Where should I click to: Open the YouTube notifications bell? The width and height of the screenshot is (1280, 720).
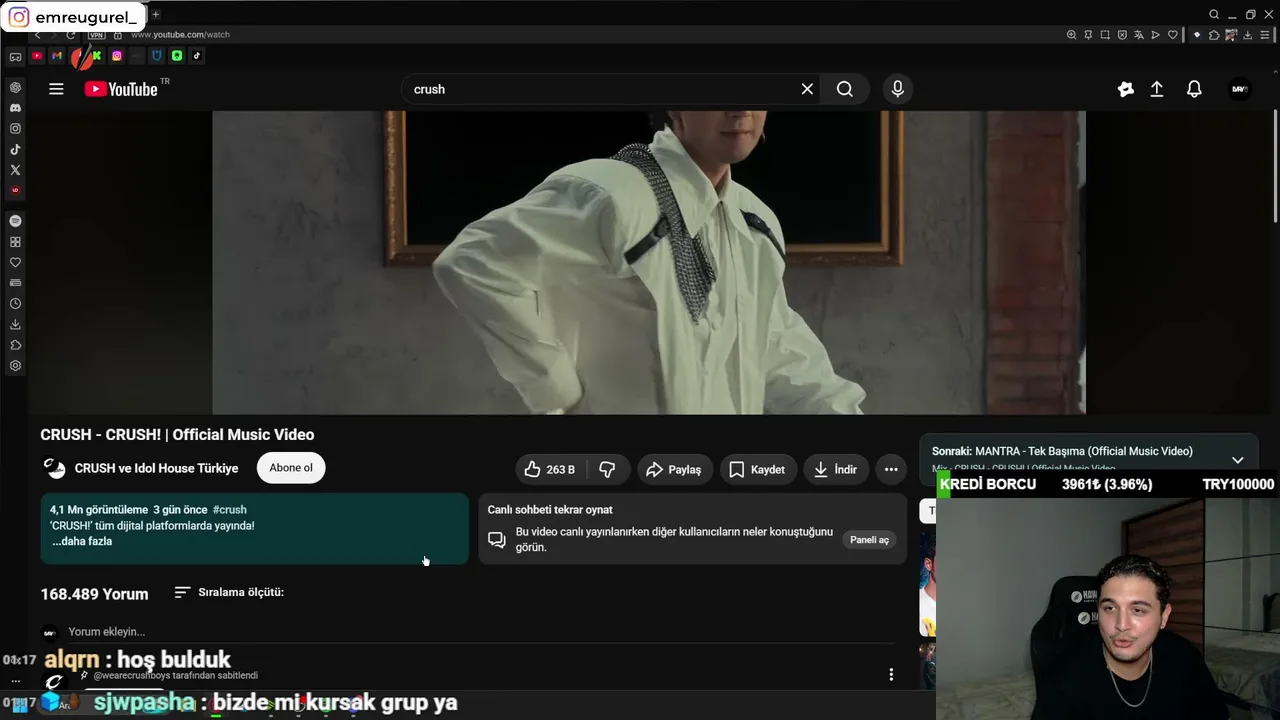point(1194,89)
